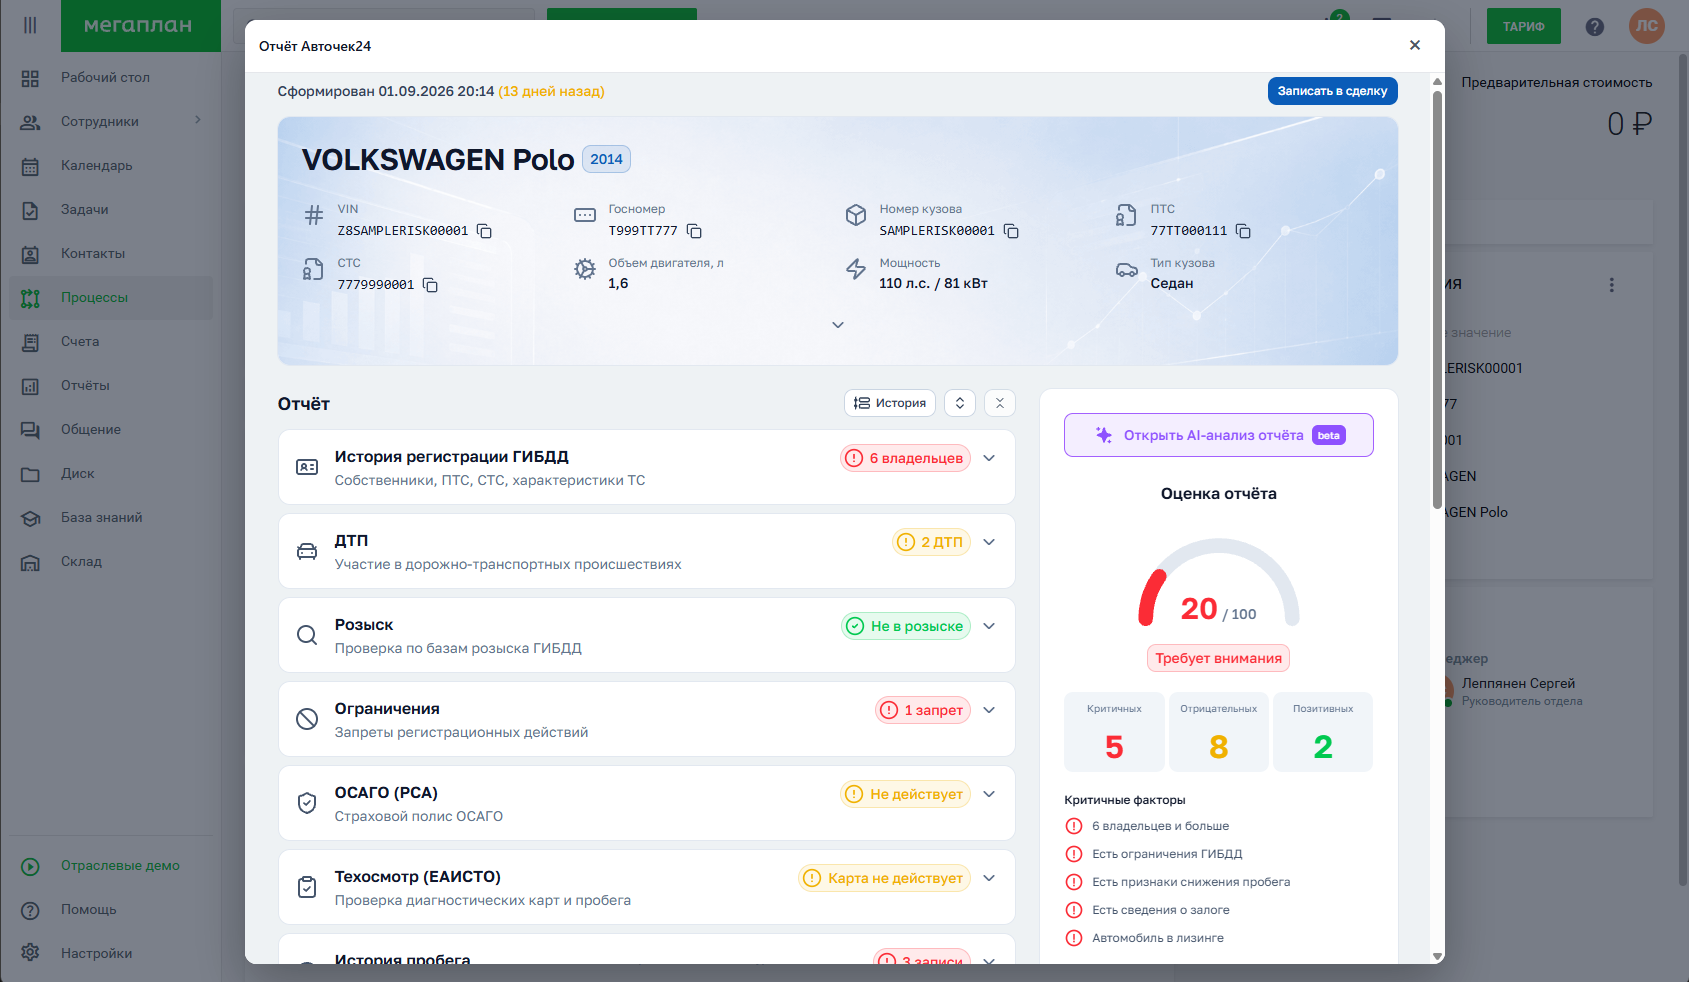The image size is (1689, 982).
Task: Expand the ДТП section chevron
Action: [989, 542]
